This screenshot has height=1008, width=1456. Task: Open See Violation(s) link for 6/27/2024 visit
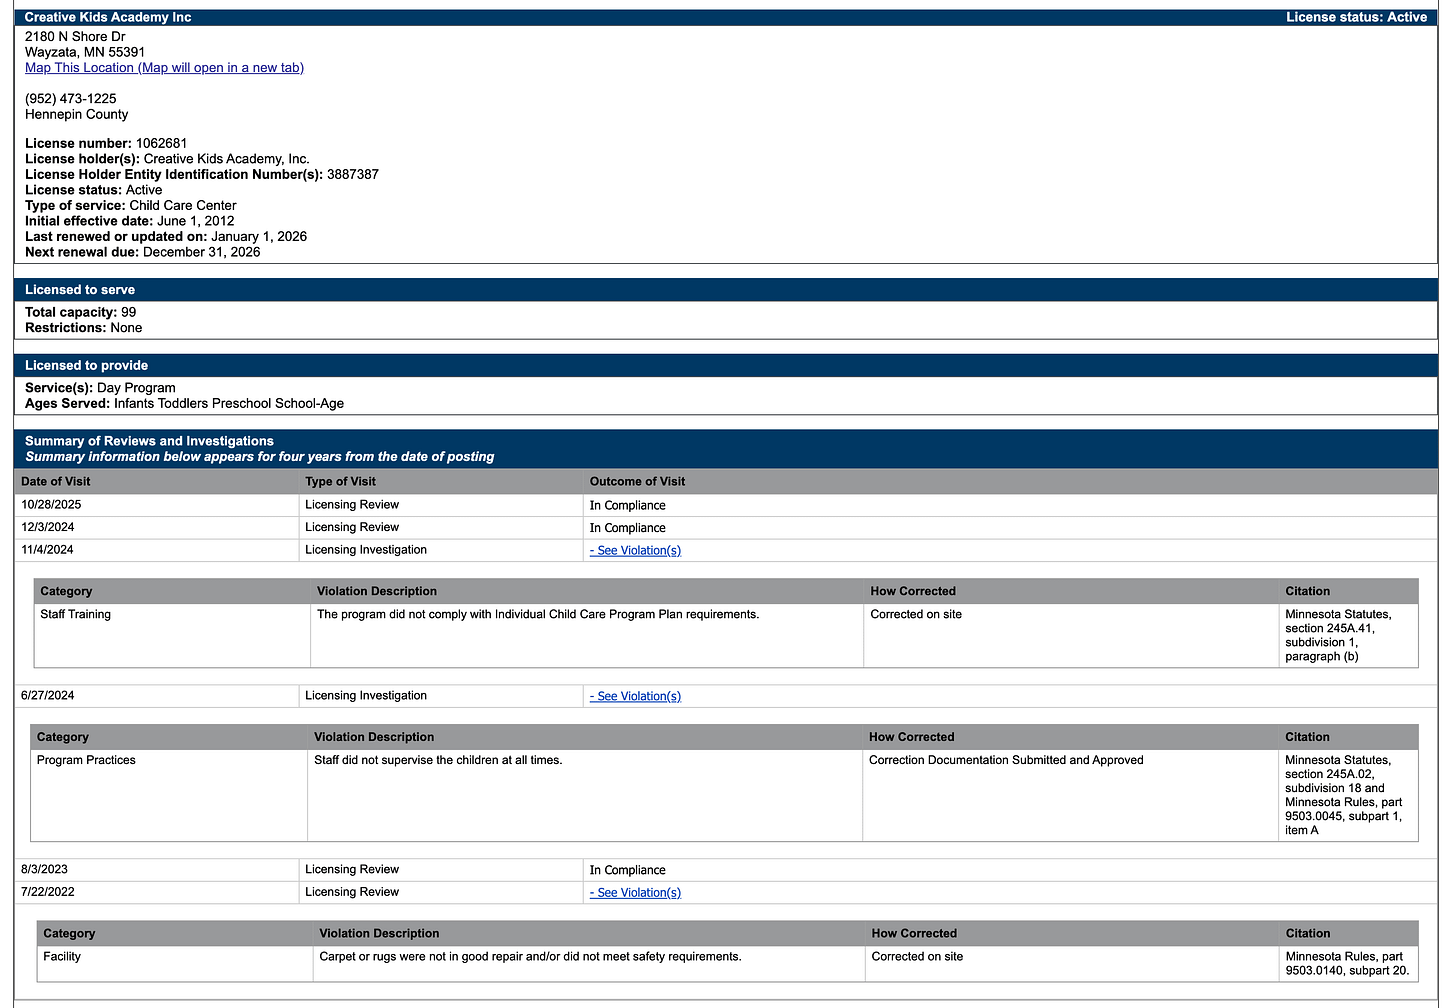[x=635, y=696]
